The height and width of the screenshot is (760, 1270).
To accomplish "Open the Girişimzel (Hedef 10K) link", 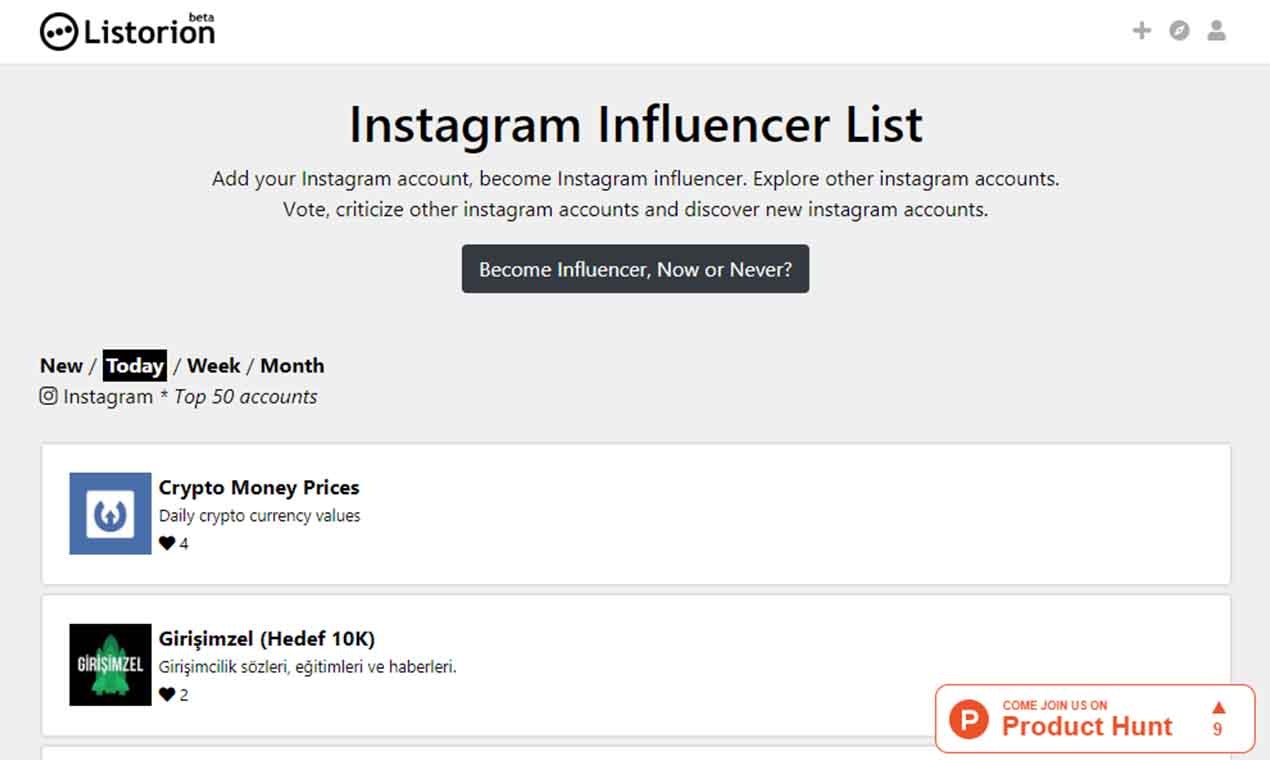I will pyautogui.click(x=267, y=639).
